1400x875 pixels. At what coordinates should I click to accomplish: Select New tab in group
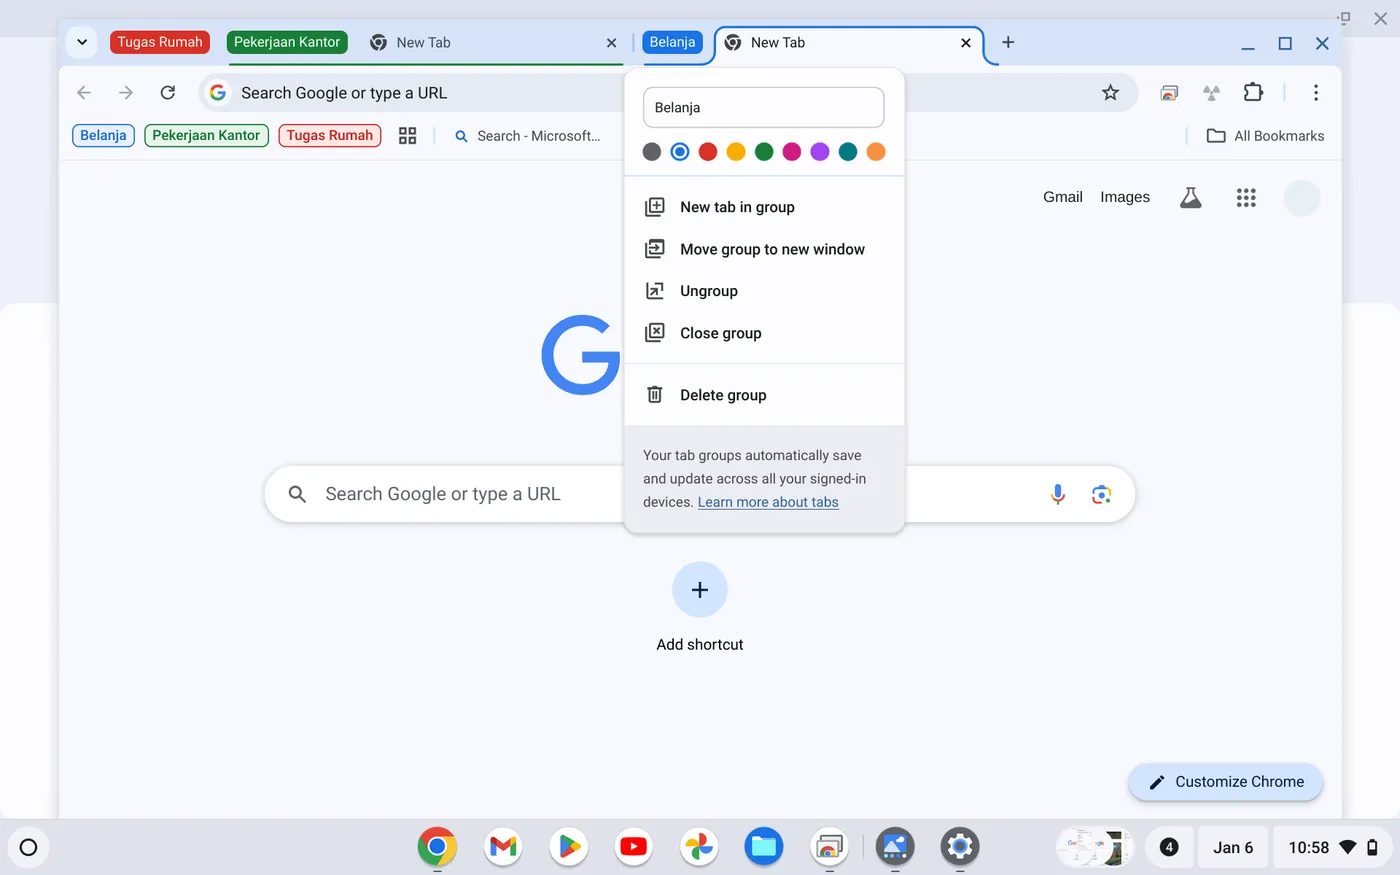click(x=764, y=207)
